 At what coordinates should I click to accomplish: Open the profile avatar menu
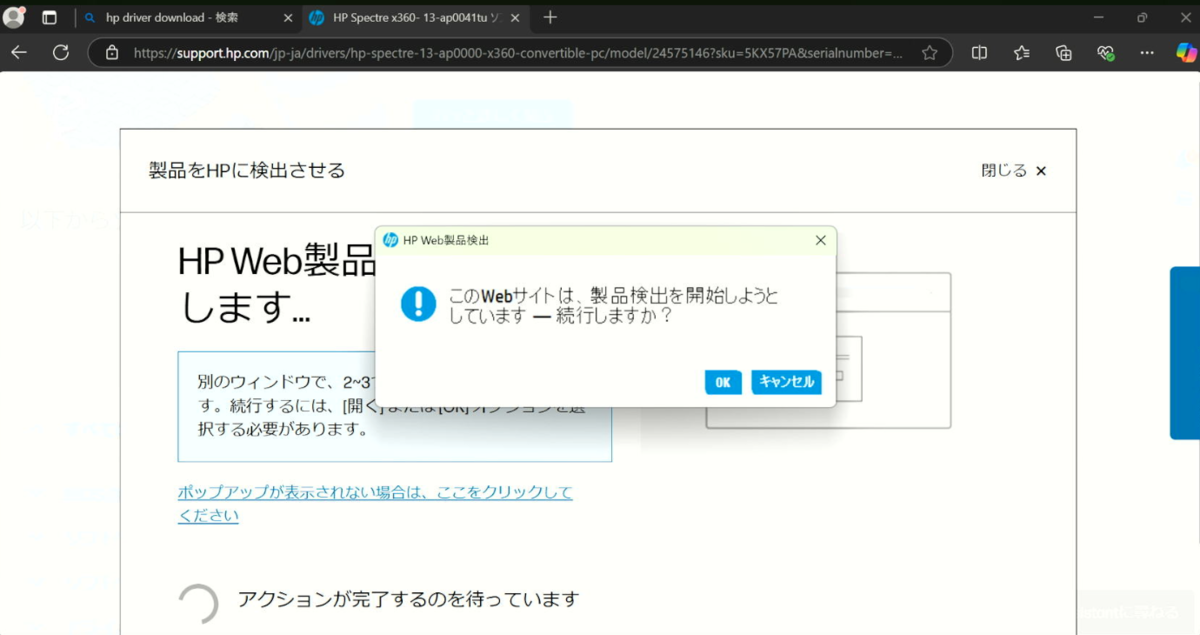(14, 18)
